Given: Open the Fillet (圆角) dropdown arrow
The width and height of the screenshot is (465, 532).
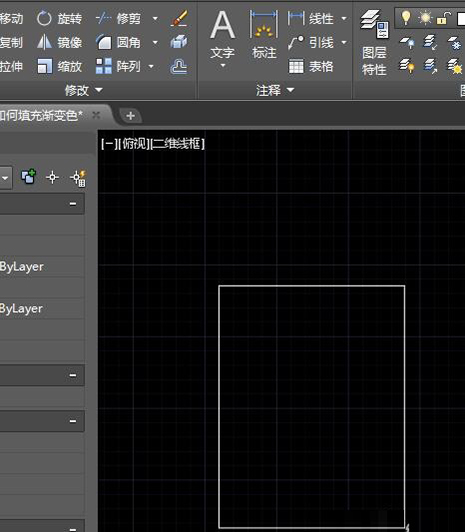Looking at the screenshot, I should coord(155,42).
